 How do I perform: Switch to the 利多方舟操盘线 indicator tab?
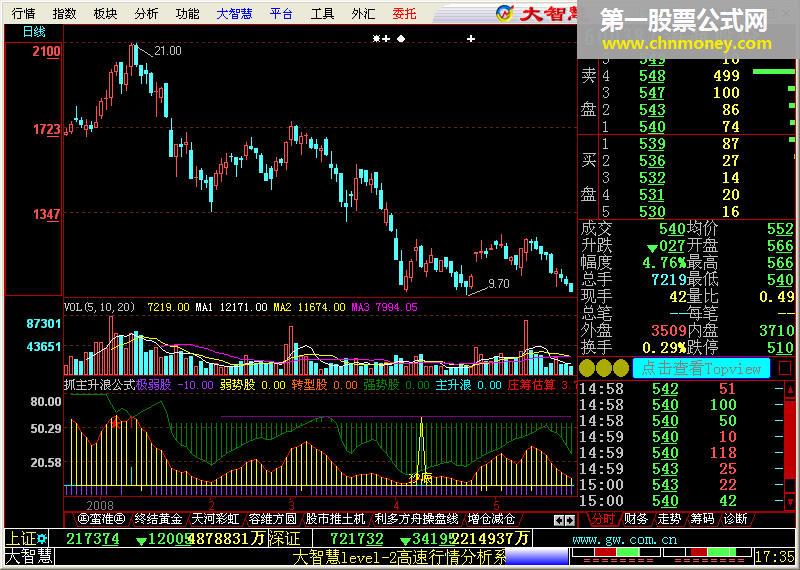pyautogui.click(x=416, y=519)
